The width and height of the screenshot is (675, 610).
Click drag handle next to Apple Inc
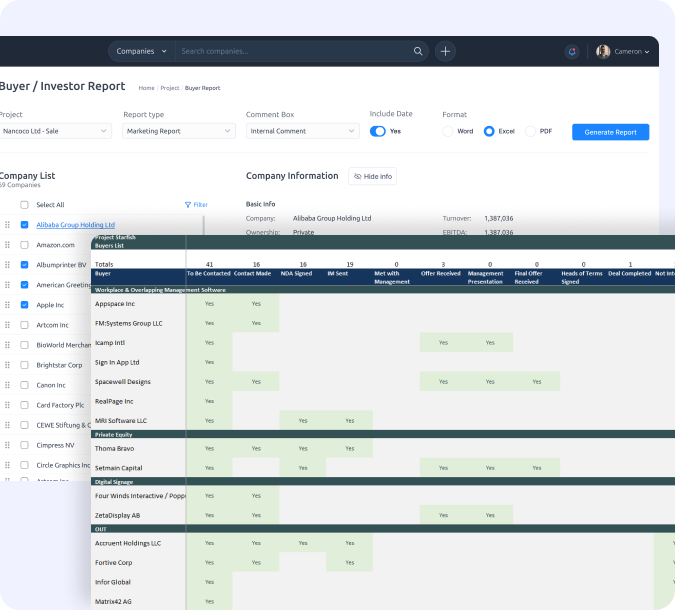(x=9, y=304)
